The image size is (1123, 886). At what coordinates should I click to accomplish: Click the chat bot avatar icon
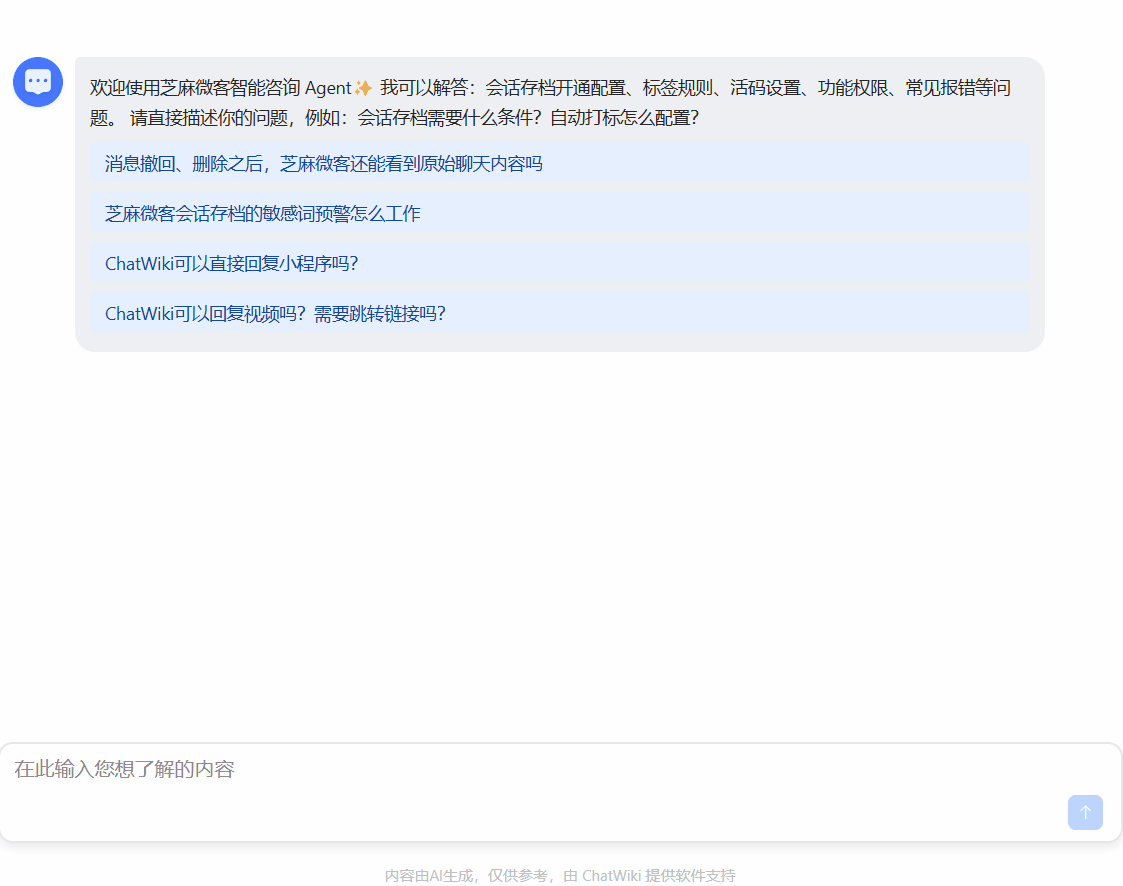pos(38,82)
